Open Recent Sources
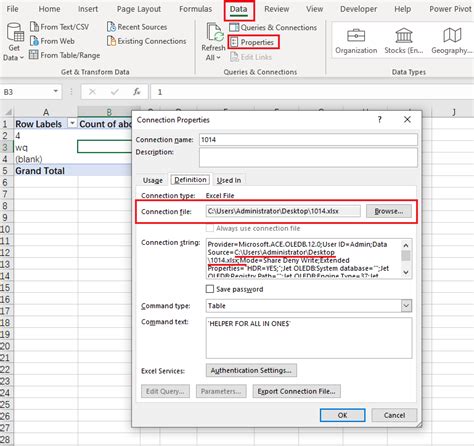Screen dimensions: 474x446 point(137,27)
